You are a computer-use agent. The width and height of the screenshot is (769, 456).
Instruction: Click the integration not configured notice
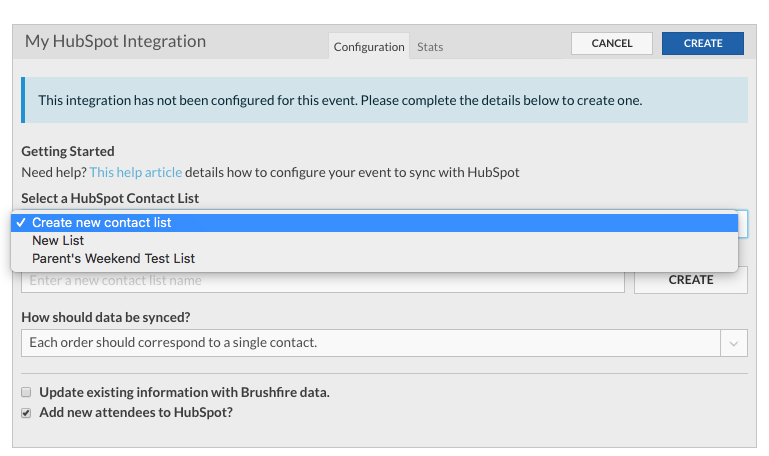[384, 100]
